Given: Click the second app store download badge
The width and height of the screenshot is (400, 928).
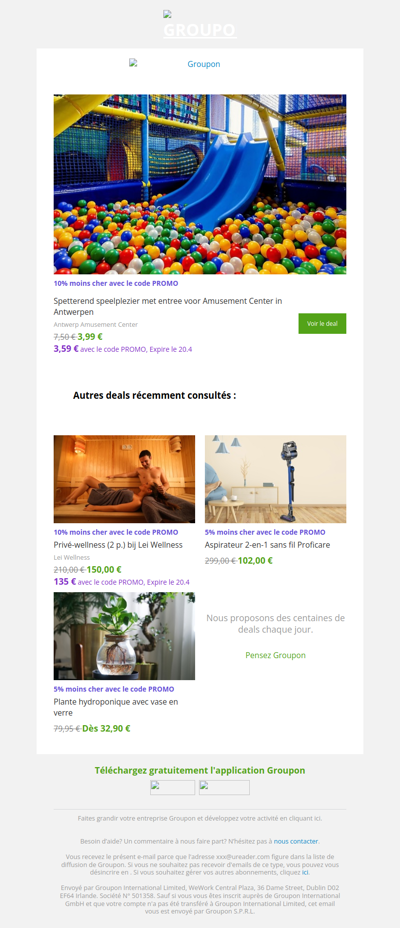Looking at the screenshot, I should click(224, 787).
